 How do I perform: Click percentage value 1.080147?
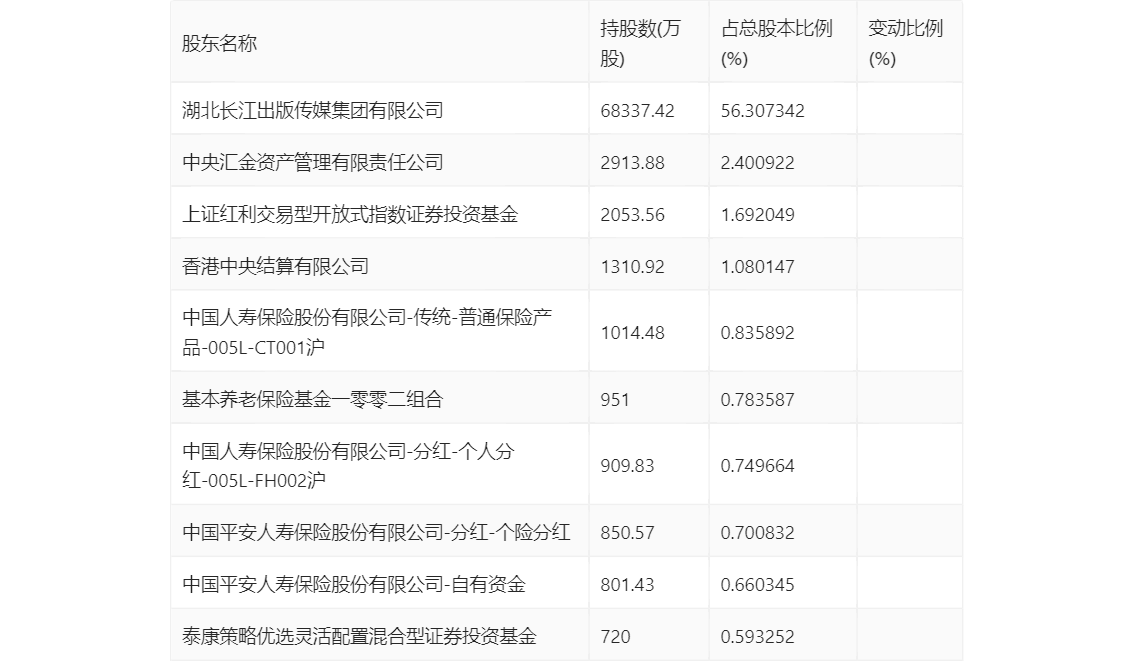point(757,267)
